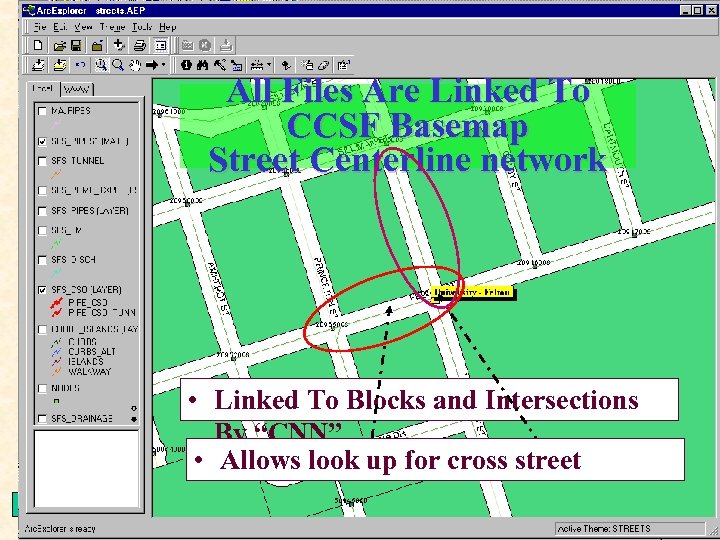Click the black Direction arrow tool
720x540 pixels.
point(152,65)
